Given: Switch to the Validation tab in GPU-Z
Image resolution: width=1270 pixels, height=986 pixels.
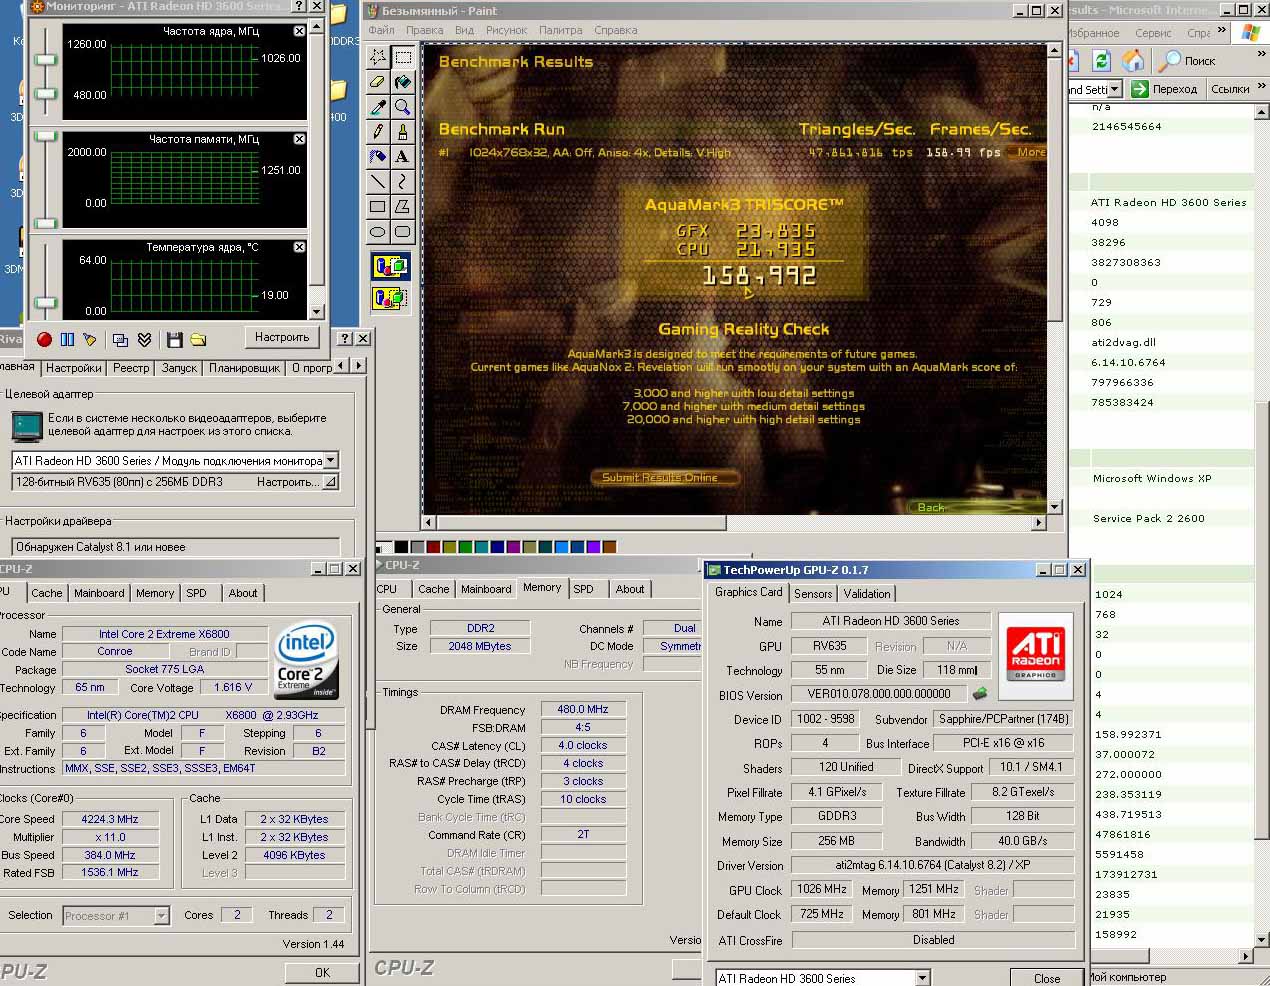Looking at the screenshot, I should (867, 593).
